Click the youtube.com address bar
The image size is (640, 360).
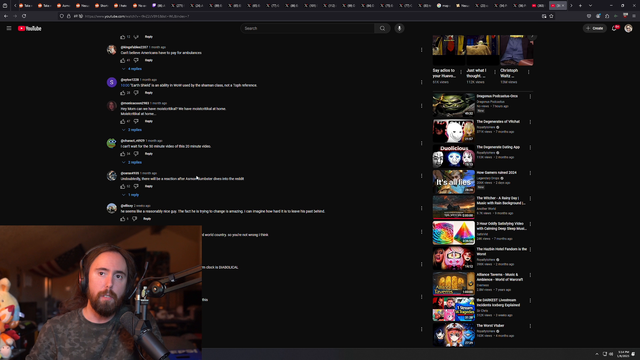pyautogui.click(x=302, y=16)
